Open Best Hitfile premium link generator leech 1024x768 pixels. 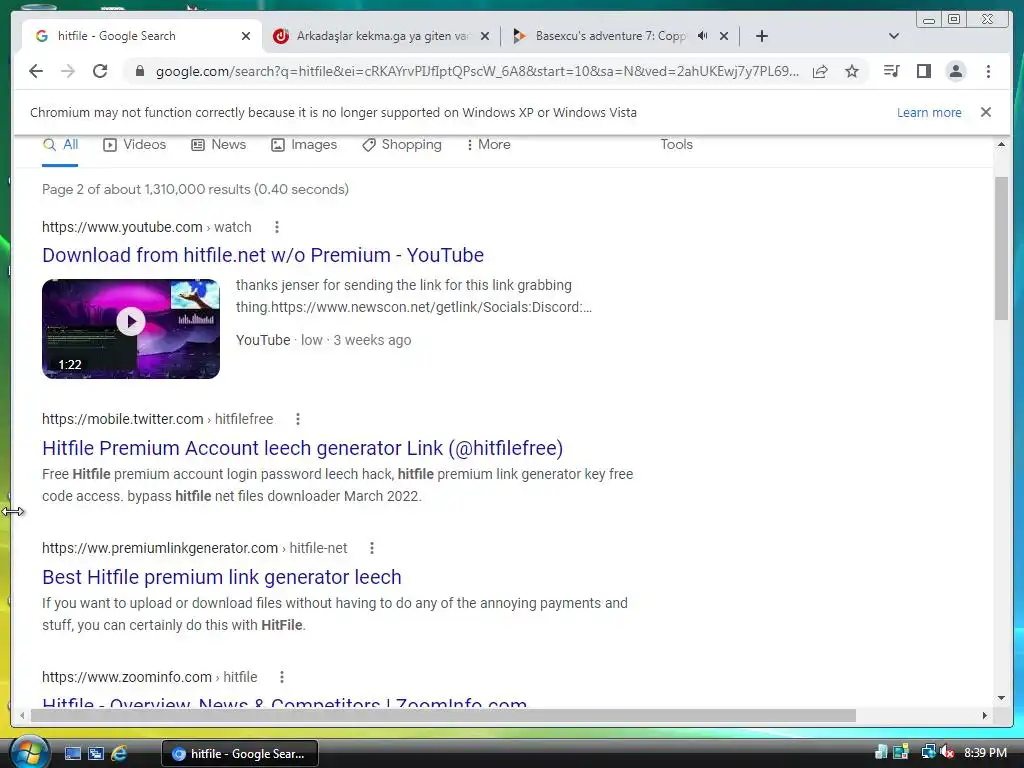(x=222, y=577)
